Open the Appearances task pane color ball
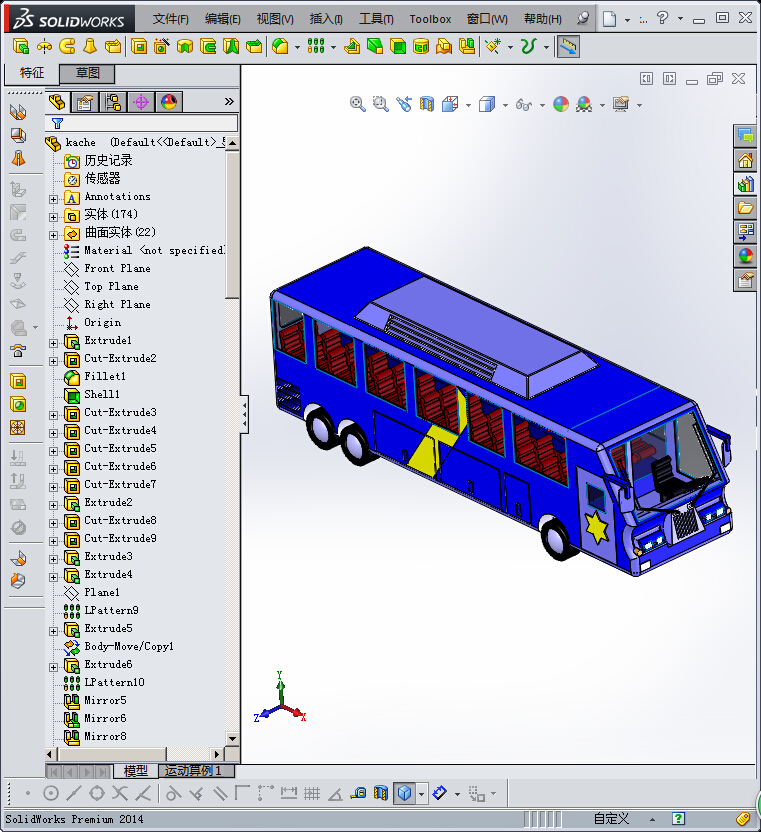 745,256
